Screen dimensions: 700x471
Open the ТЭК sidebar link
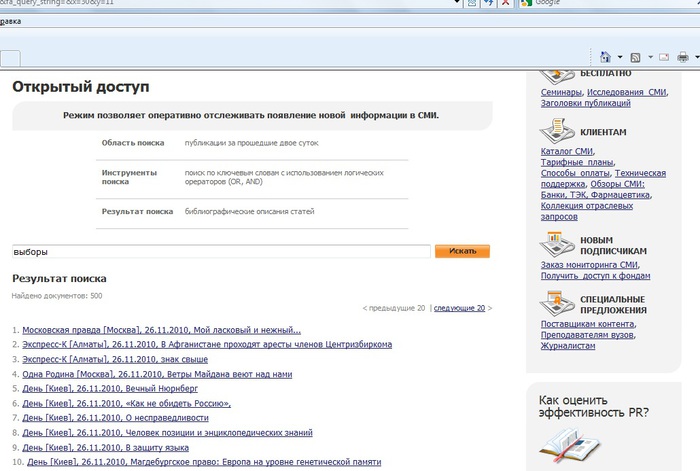pyautogui.click(x=577, y=195)
